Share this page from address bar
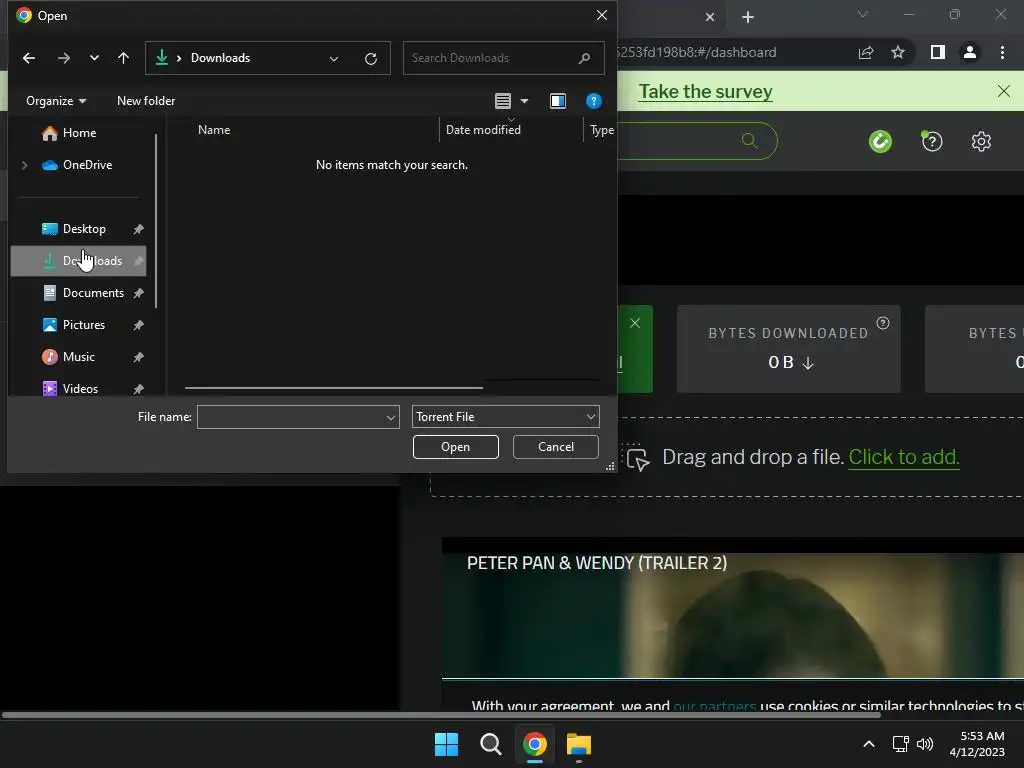Screen dimensions: 1024x768 (x=866, y=52)
